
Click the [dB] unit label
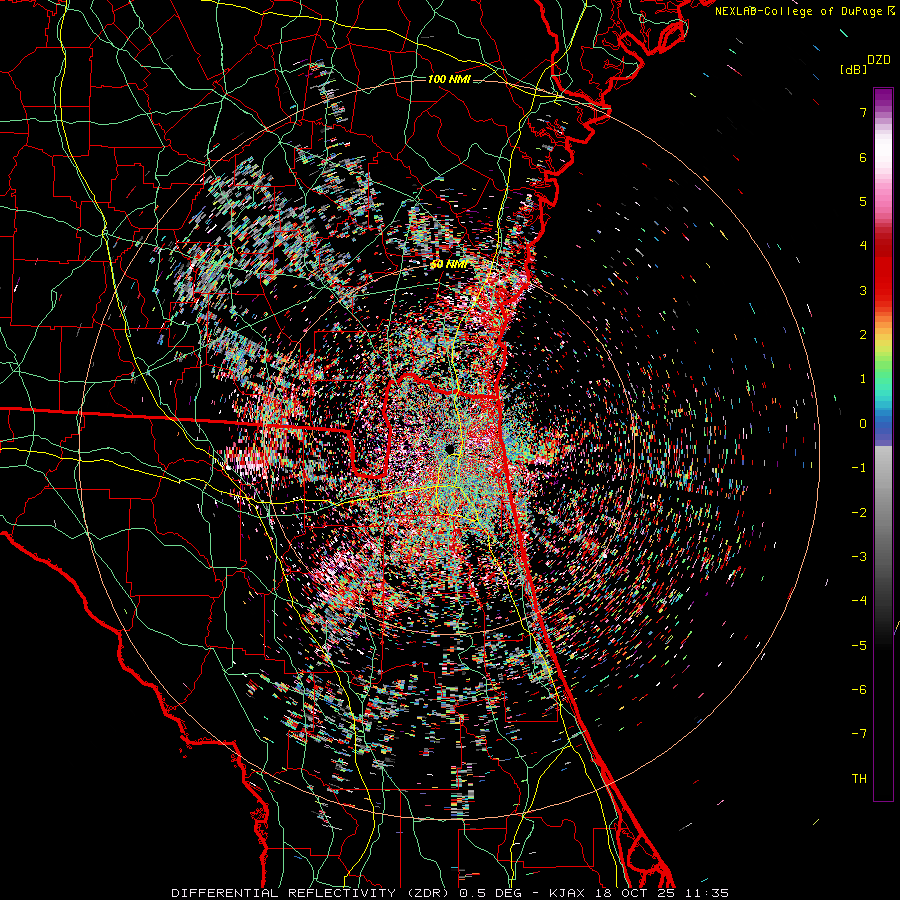tap(853, 70)
